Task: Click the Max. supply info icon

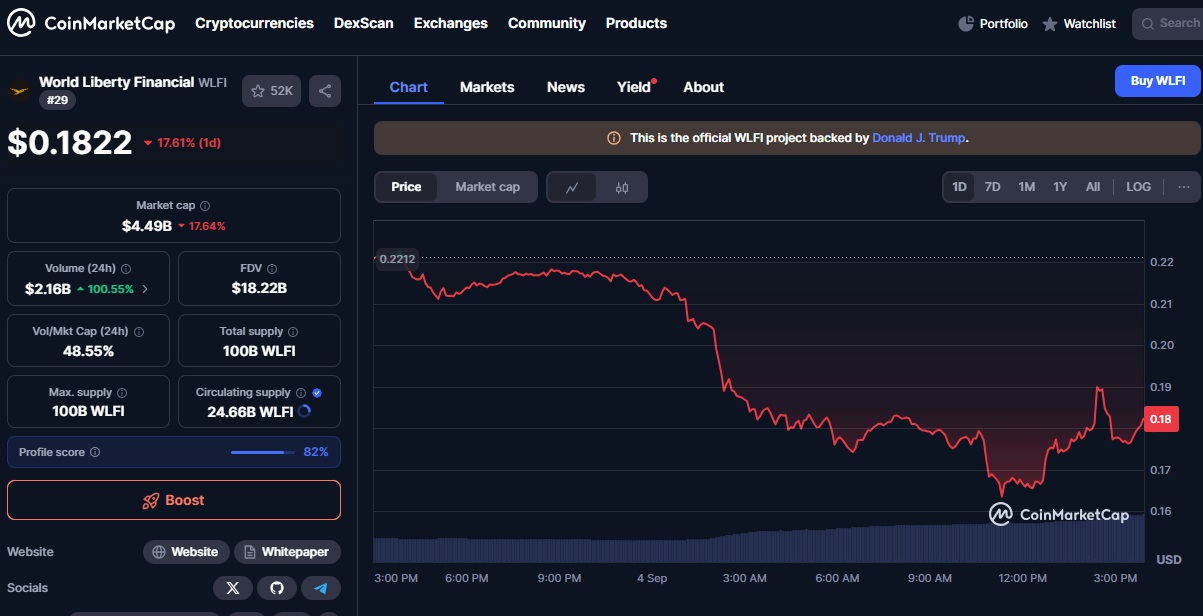Action: pos(122,393)
